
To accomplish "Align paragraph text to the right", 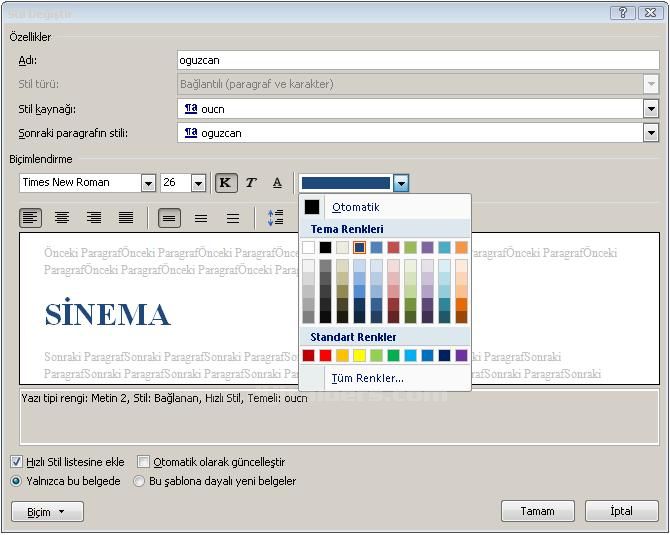I will [x=94, y=218].
